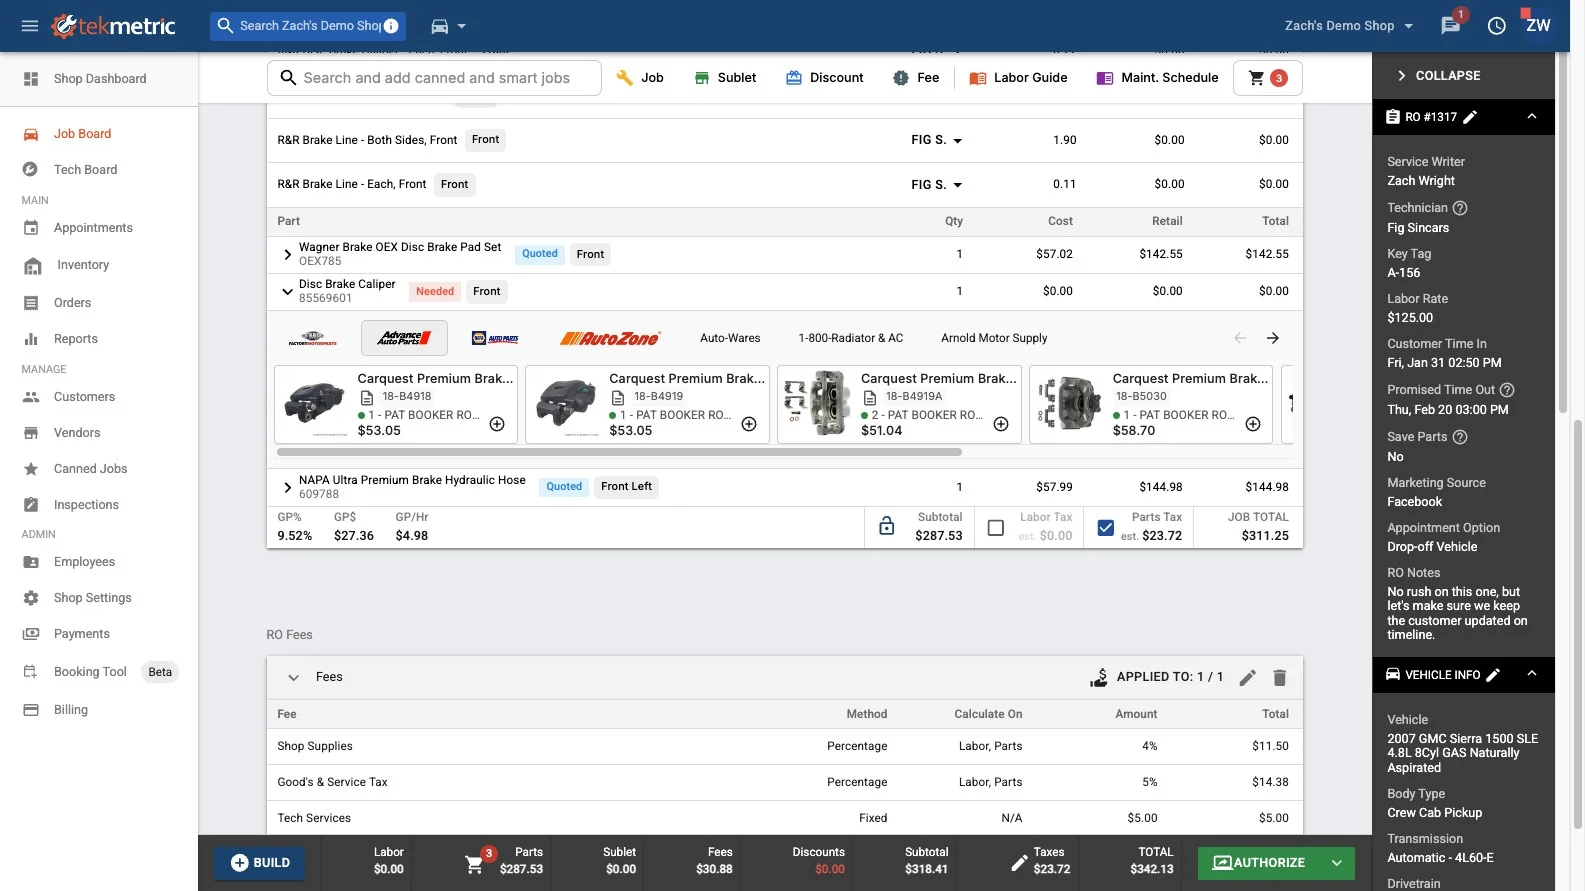
Task: Click Save Parts help icon
Action: coord(1460,437)
